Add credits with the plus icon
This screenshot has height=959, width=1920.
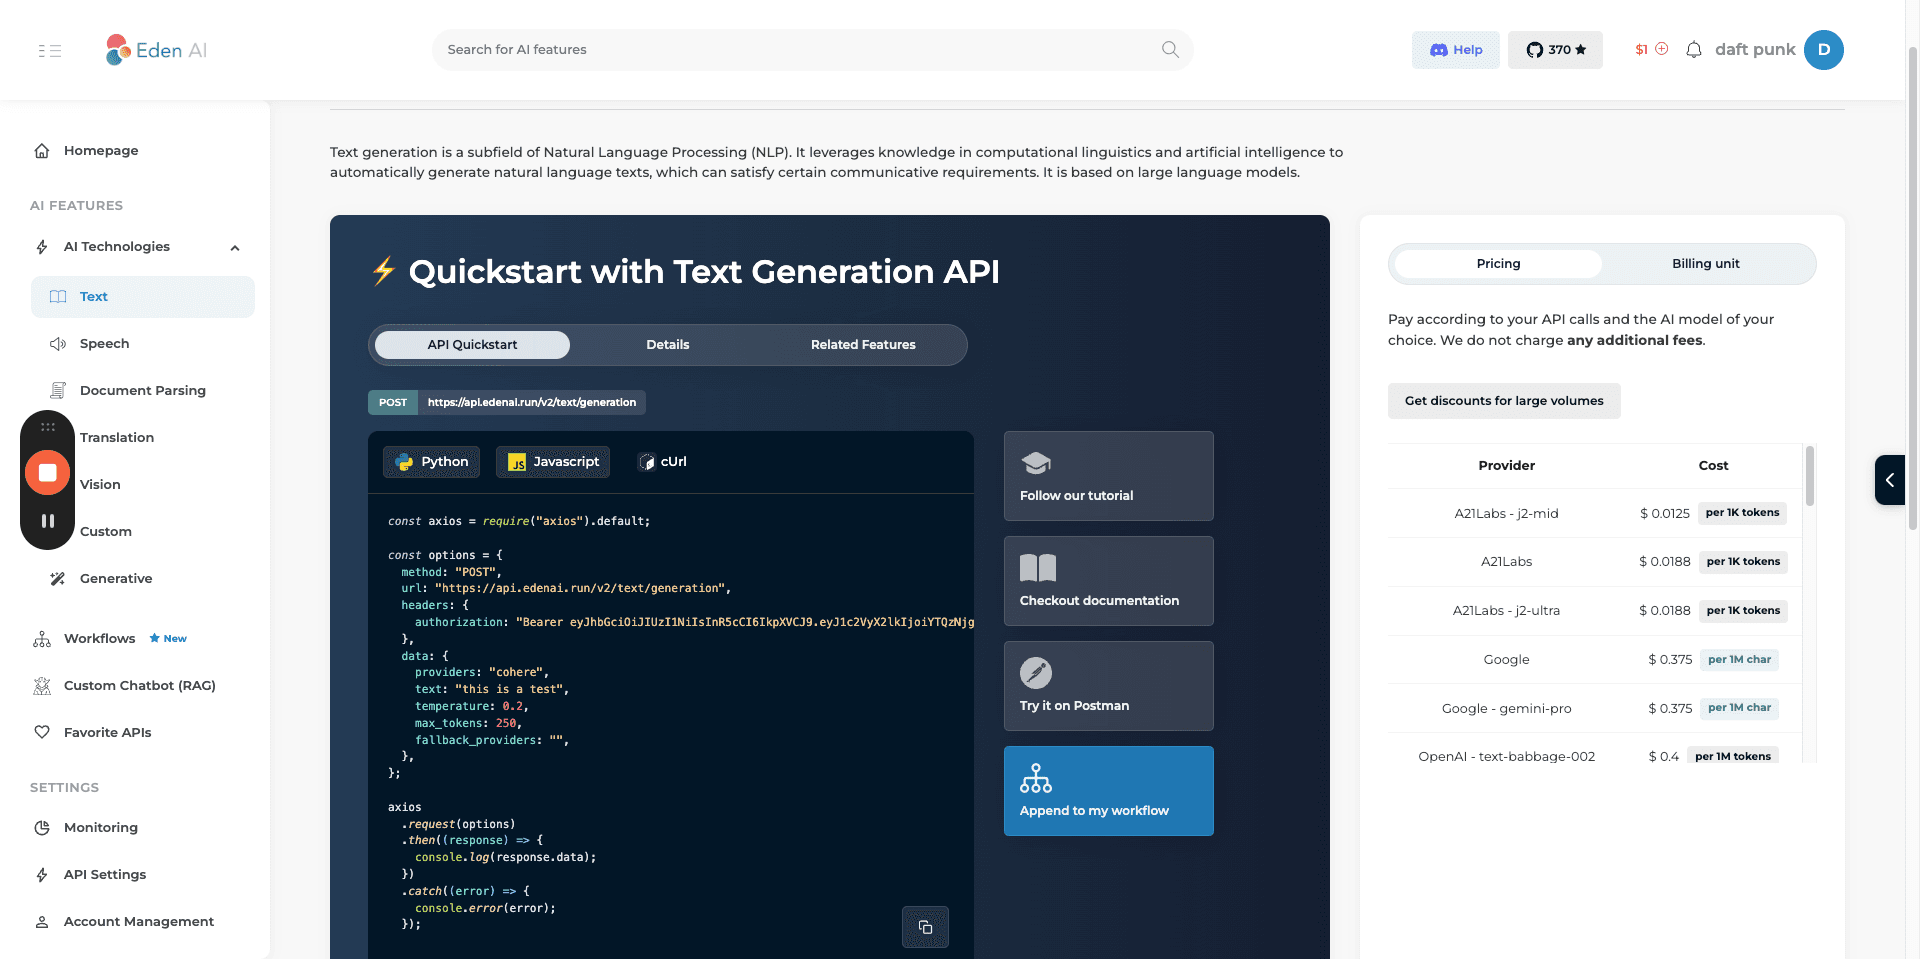tap(1662, 49)
